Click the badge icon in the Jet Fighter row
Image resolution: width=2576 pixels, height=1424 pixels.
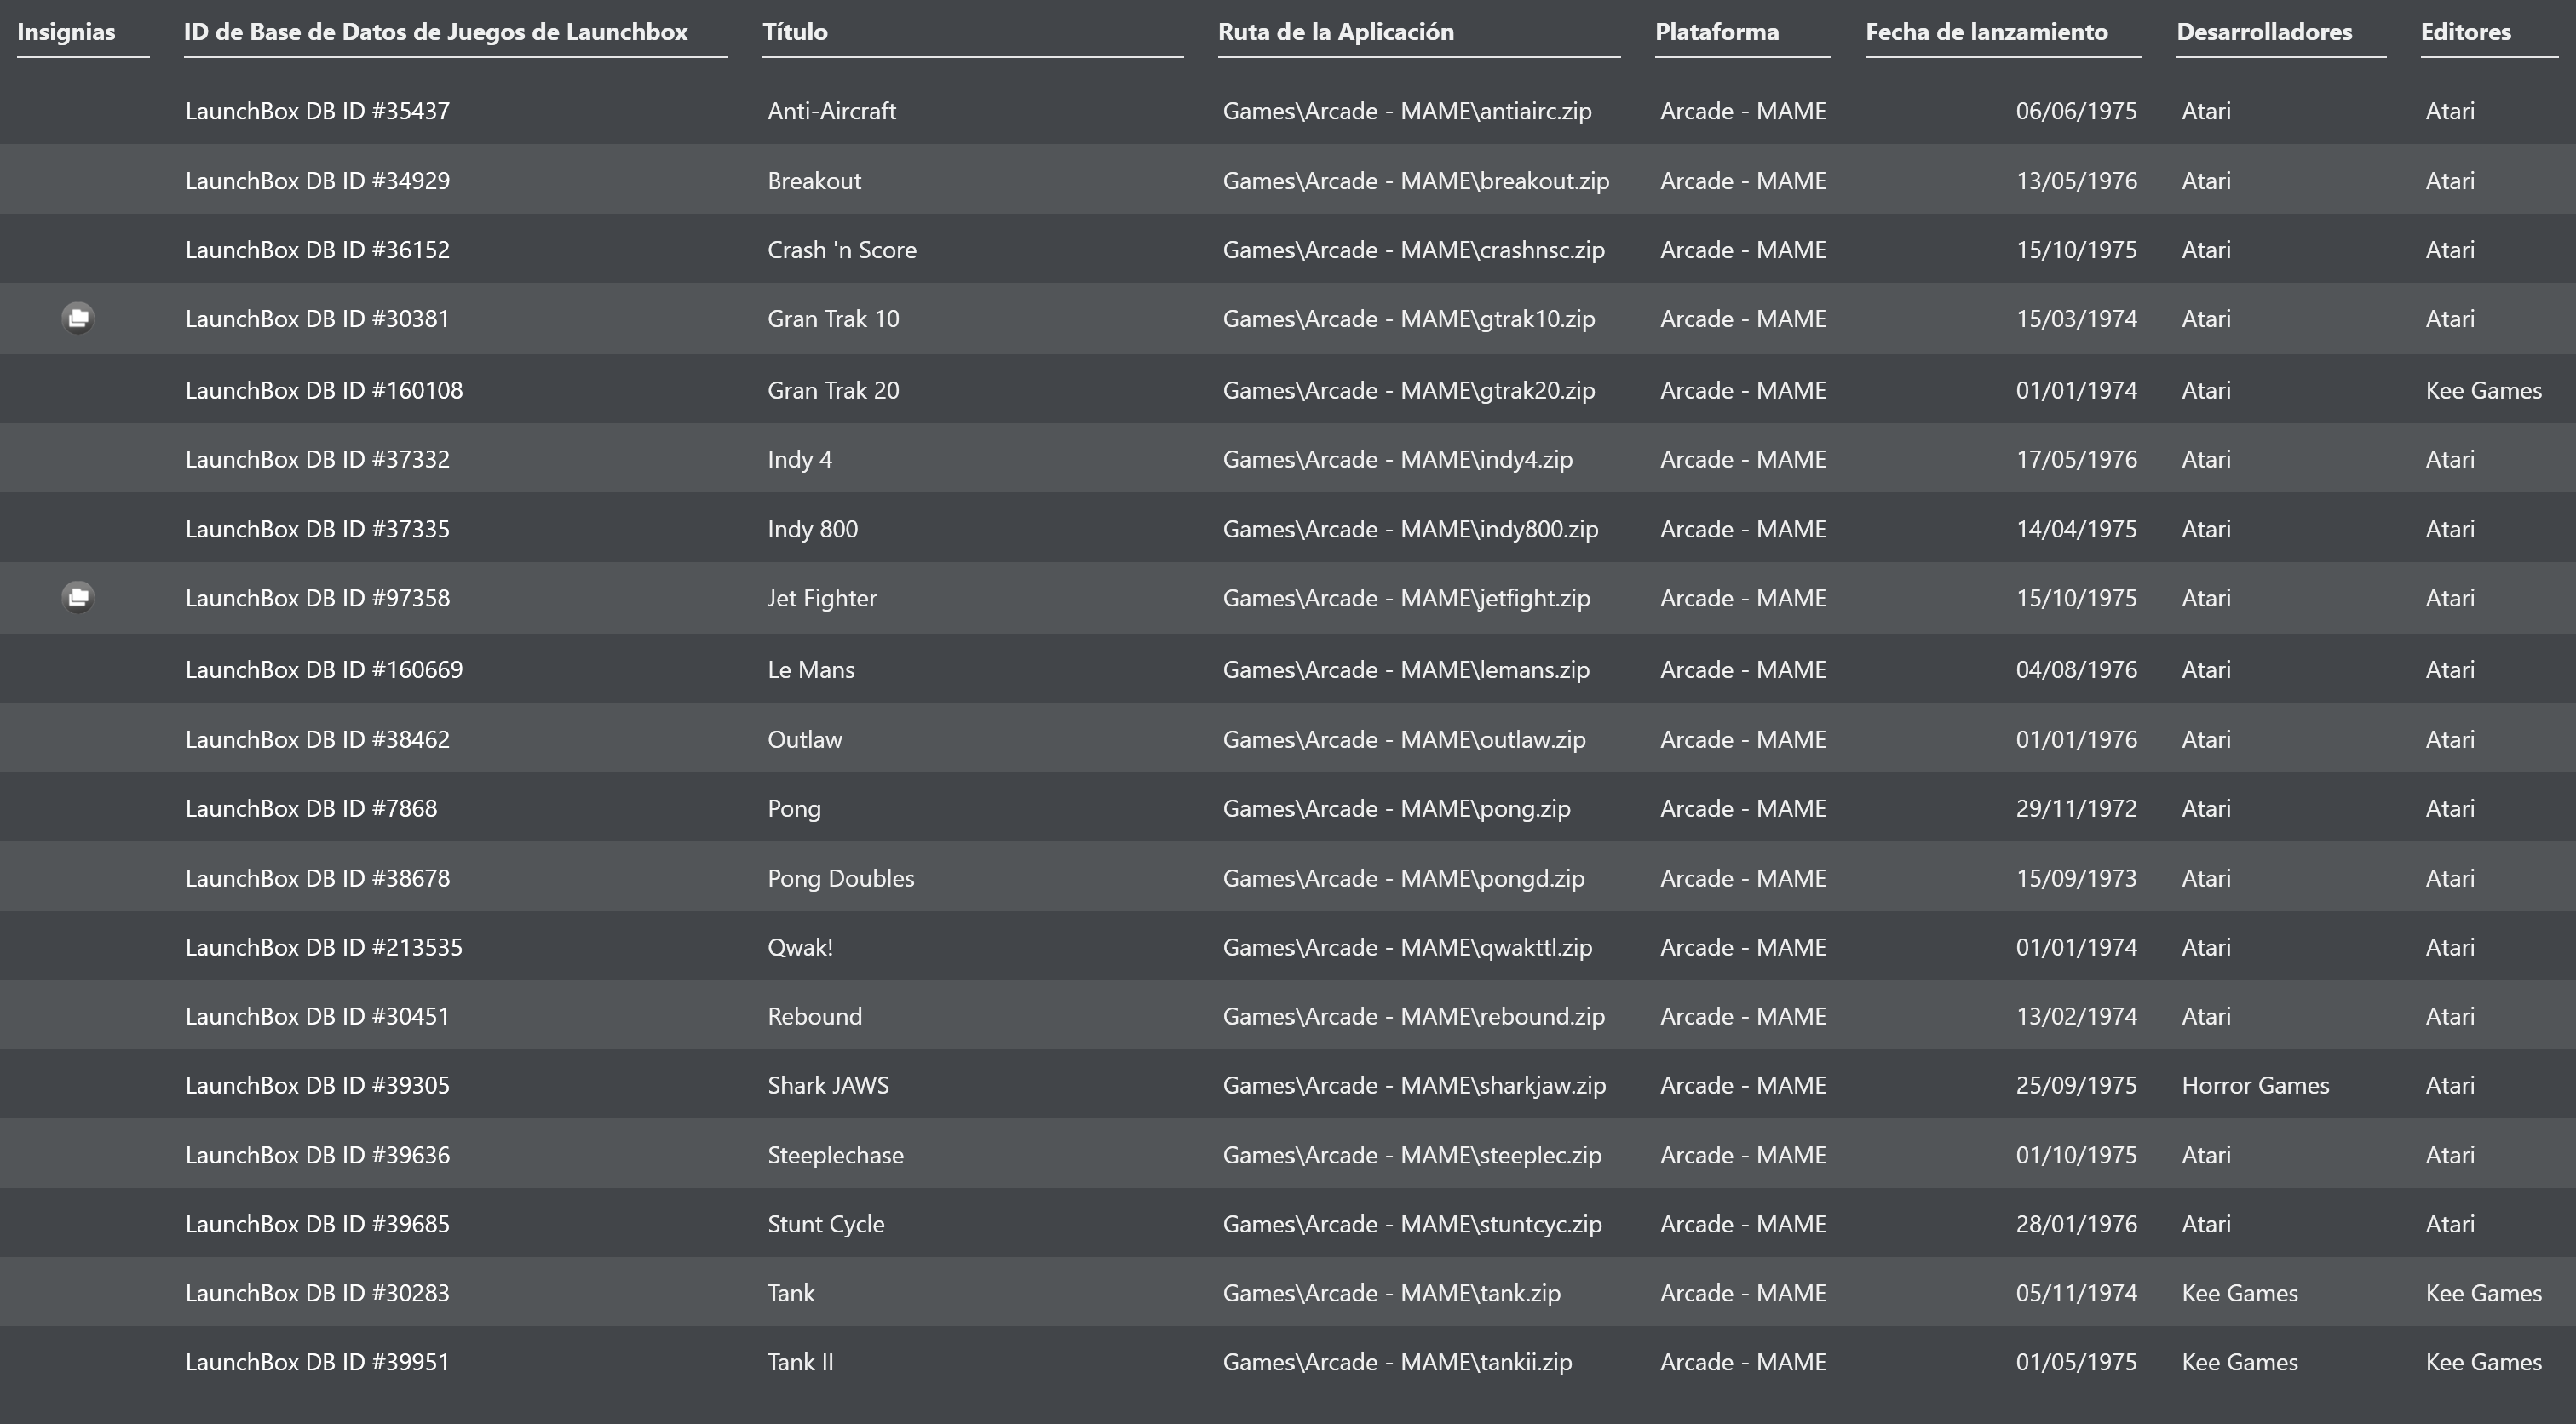pos(78,597)
